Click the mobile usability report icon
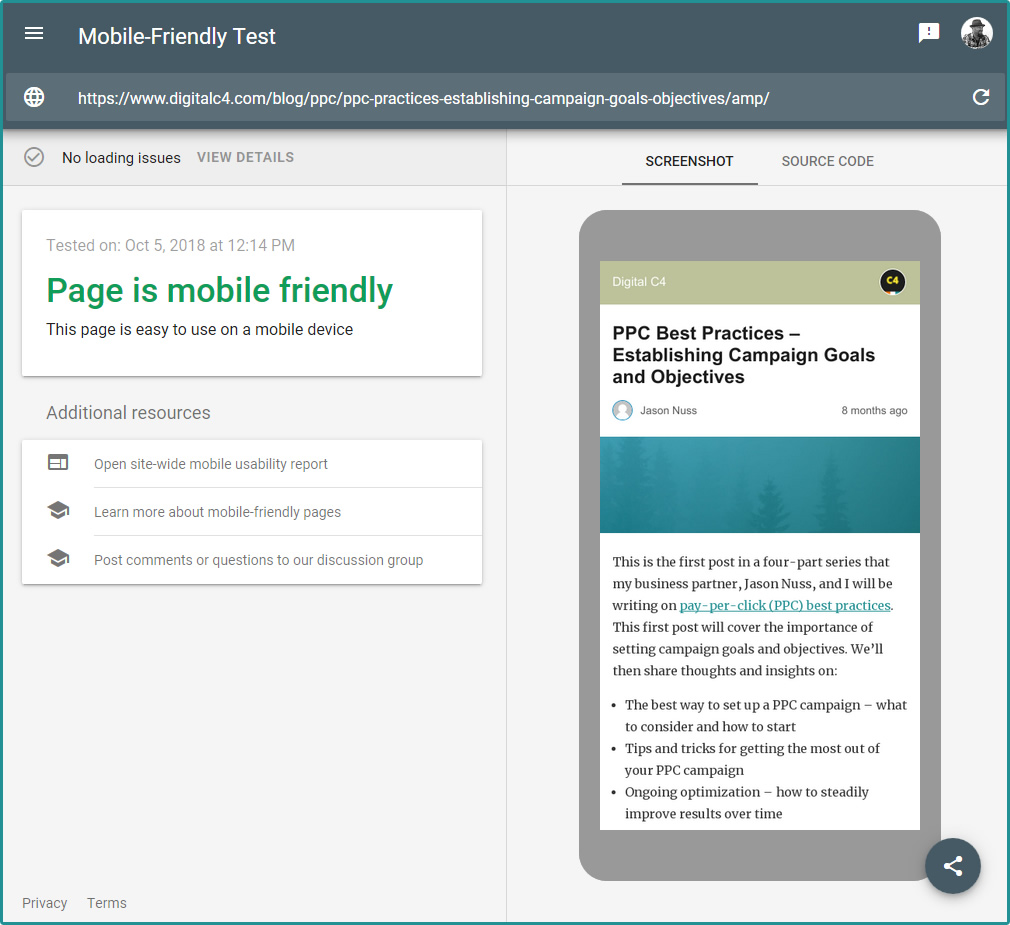This screenshot has width=1010, height=925. (58, 463)
